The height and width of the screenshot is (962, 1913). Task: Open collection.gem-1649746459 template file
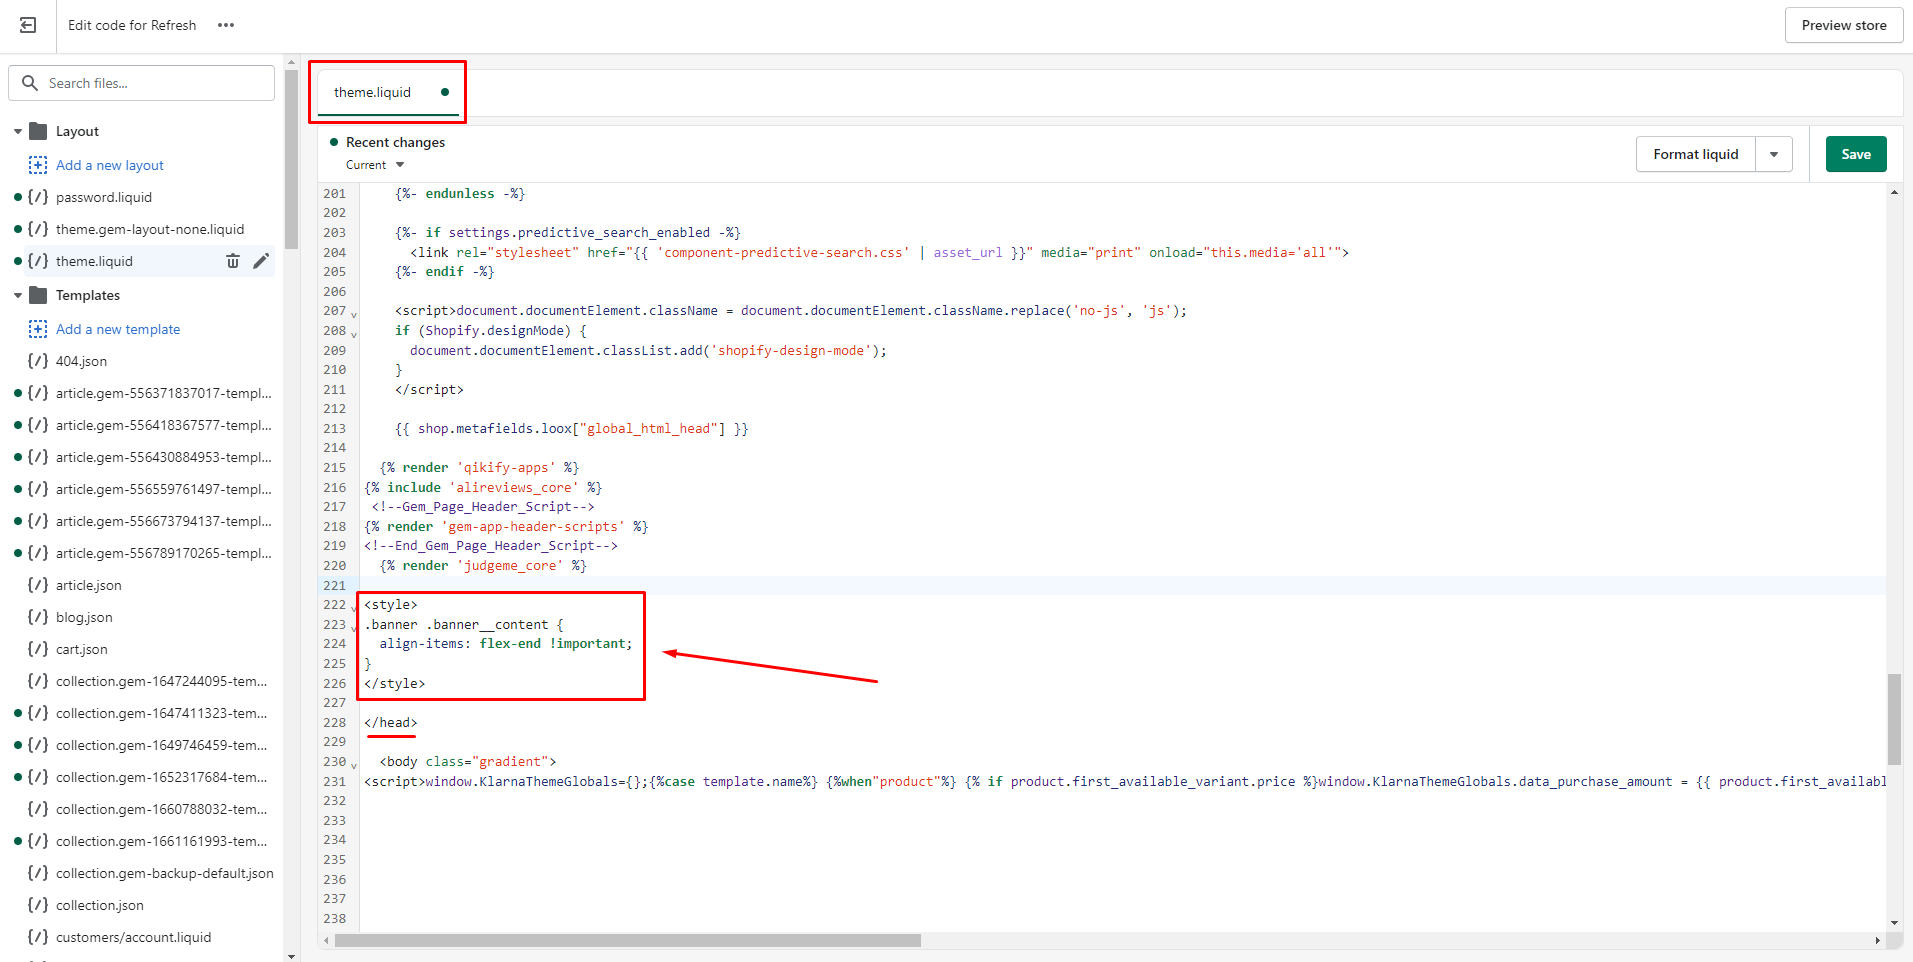[x=162, y=745]
